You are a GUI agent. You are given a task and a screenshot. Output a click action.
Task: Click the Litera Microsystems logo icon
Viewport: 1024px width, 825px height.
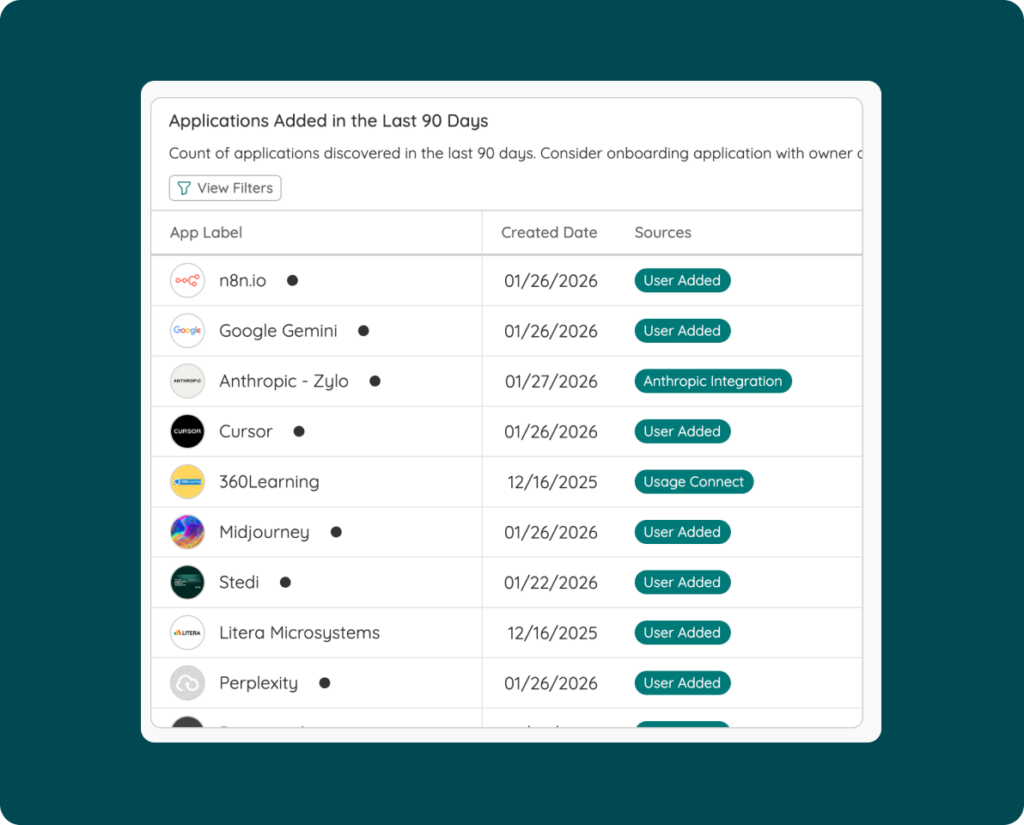pyautogui.click(x=187, y=633)
